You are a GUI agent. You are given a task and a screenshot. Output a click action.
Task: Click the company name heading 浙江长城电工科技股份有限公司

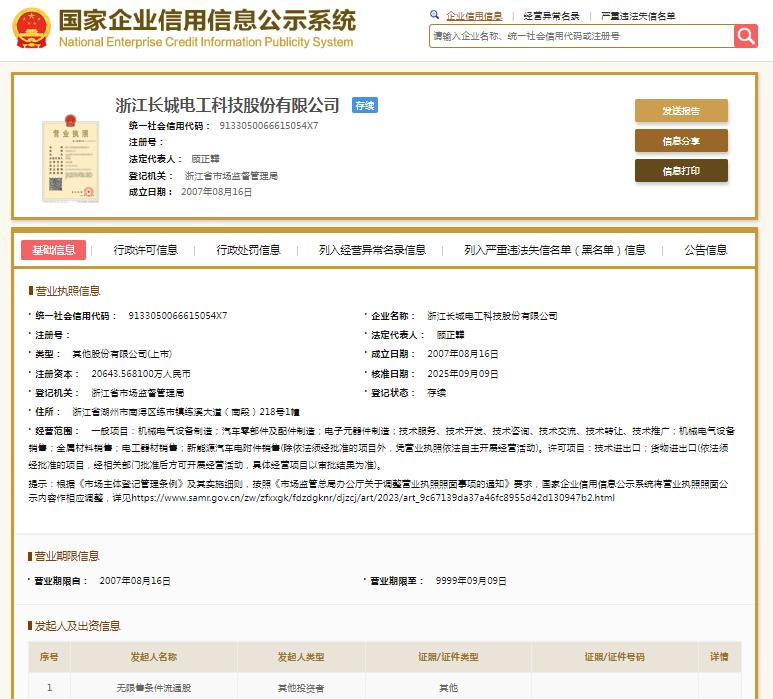point(227,105)
